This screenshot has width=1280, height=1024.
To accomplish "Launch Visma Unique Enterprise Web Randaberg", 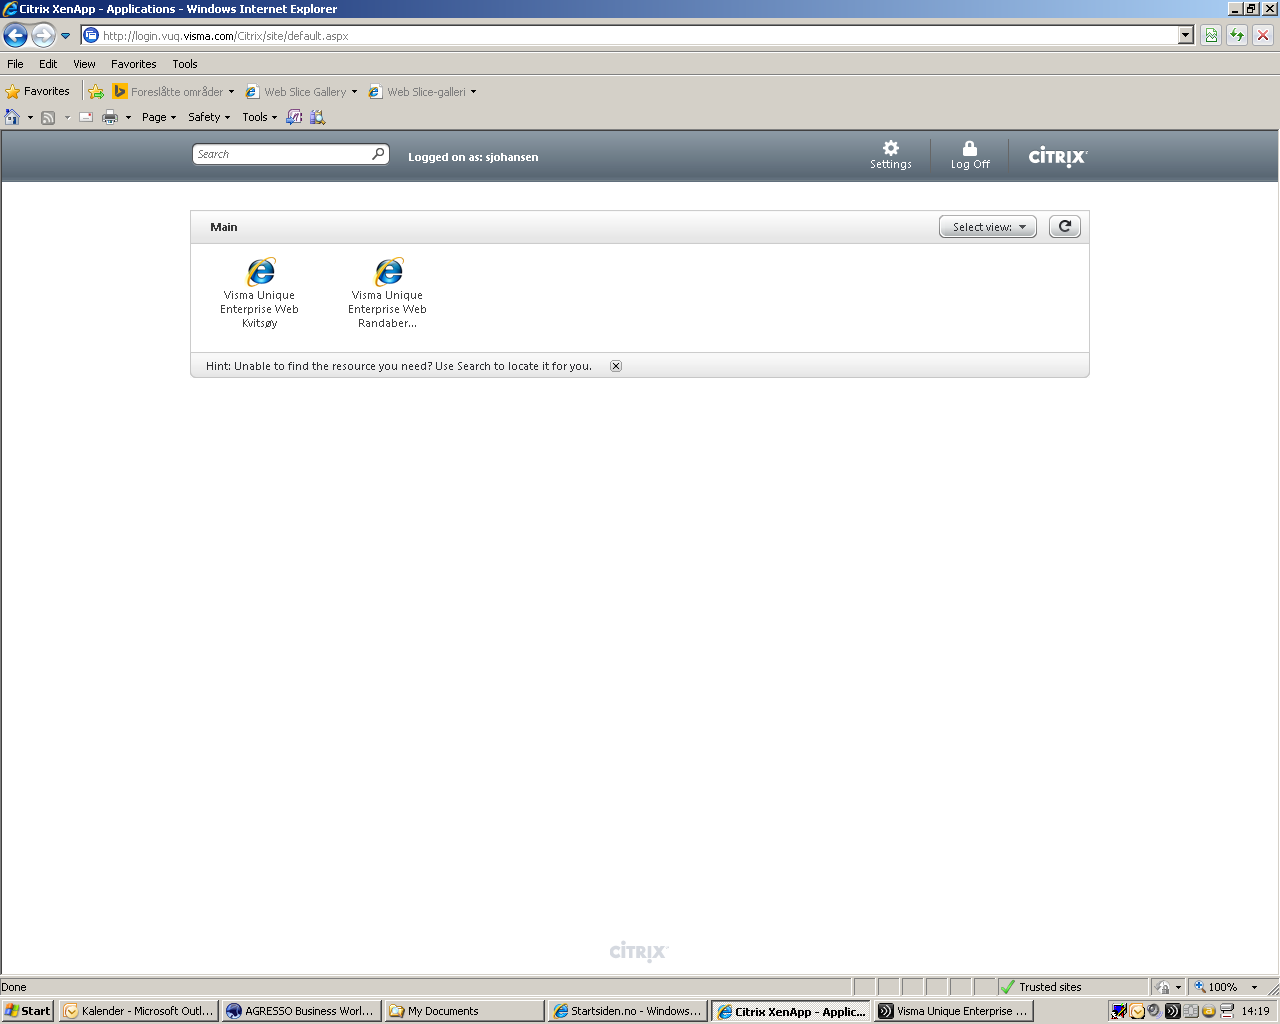I will point(388,292).
